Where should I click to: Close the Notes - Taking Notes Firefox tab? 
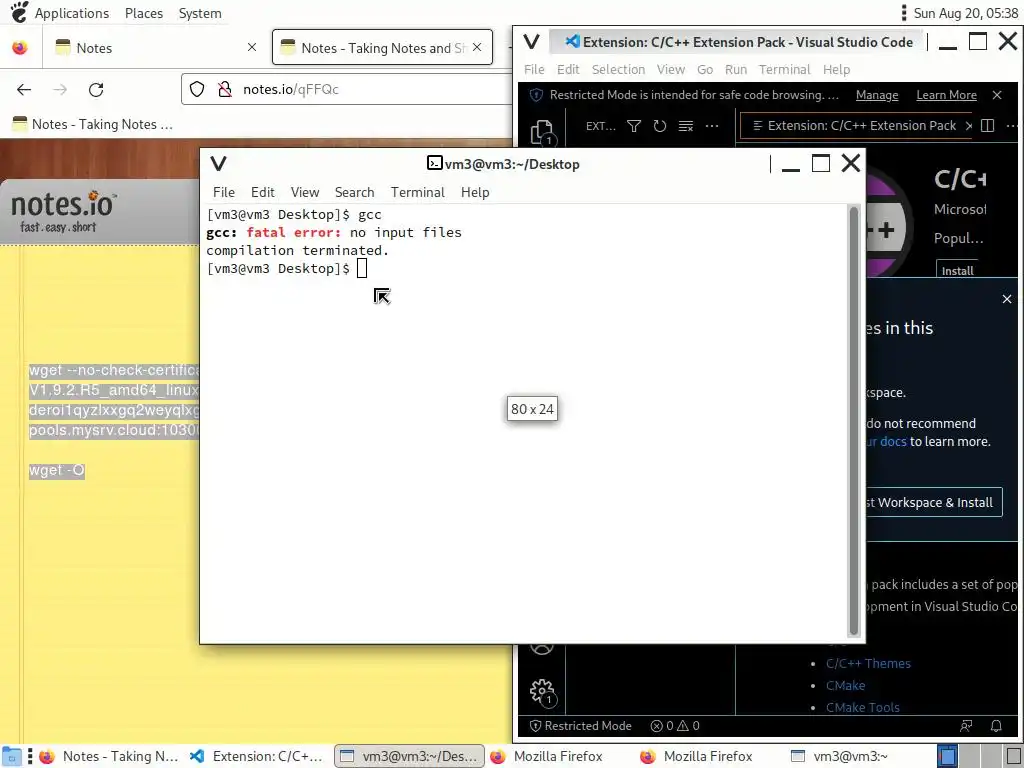click(x=477, y=47)
